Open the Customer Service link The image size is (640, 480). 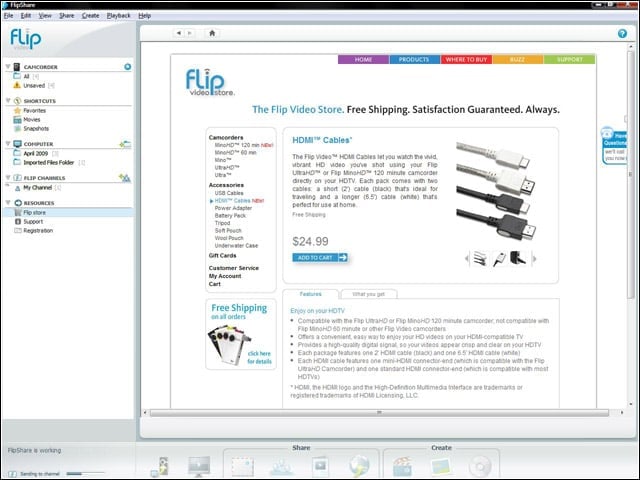234,268
